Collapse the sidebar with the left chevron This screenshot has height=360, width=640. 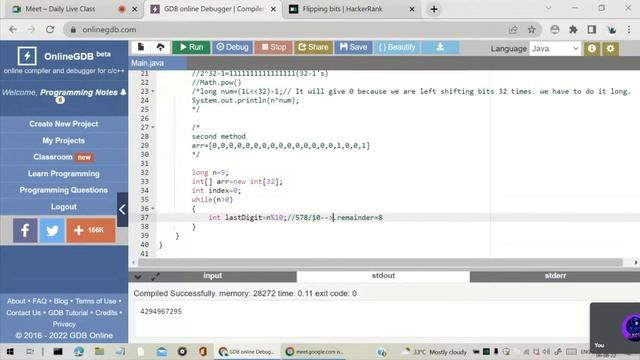click(122, 209)
